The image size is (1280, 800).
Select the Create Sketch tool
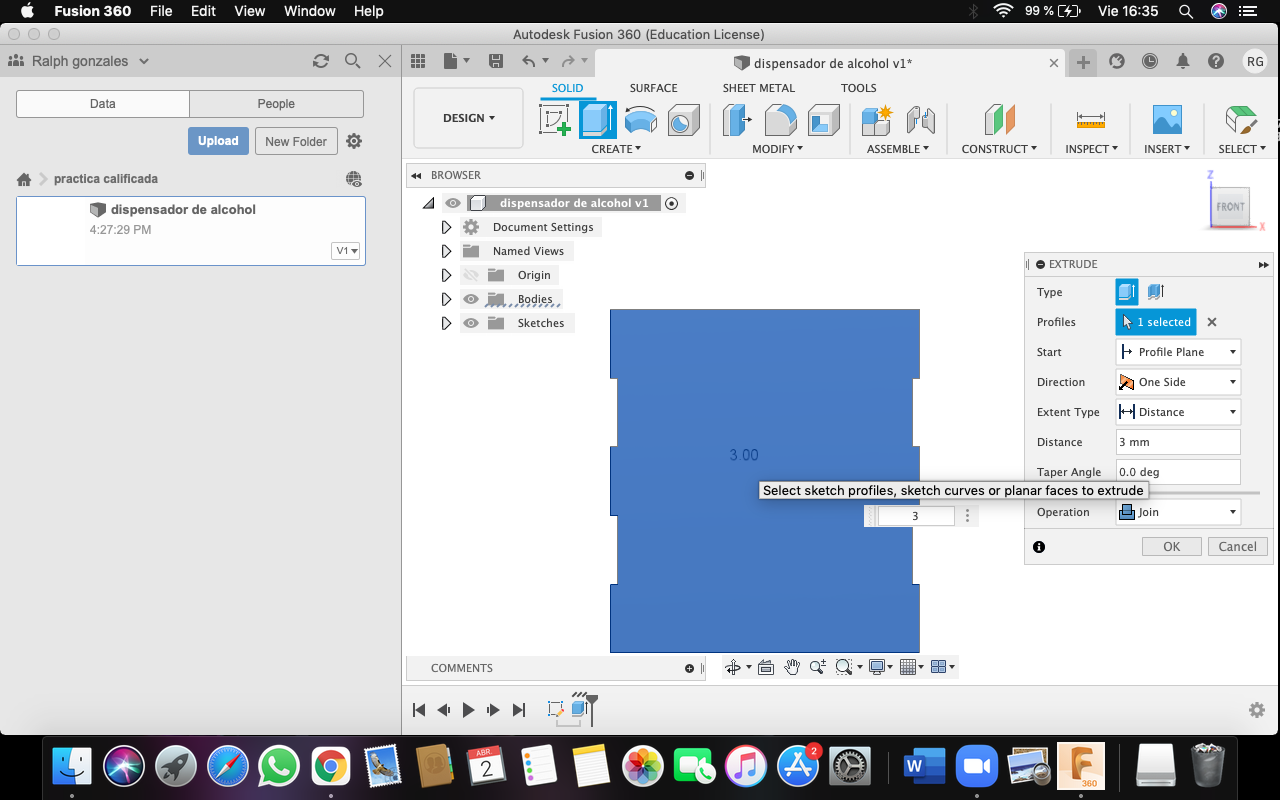coord(555,120)
